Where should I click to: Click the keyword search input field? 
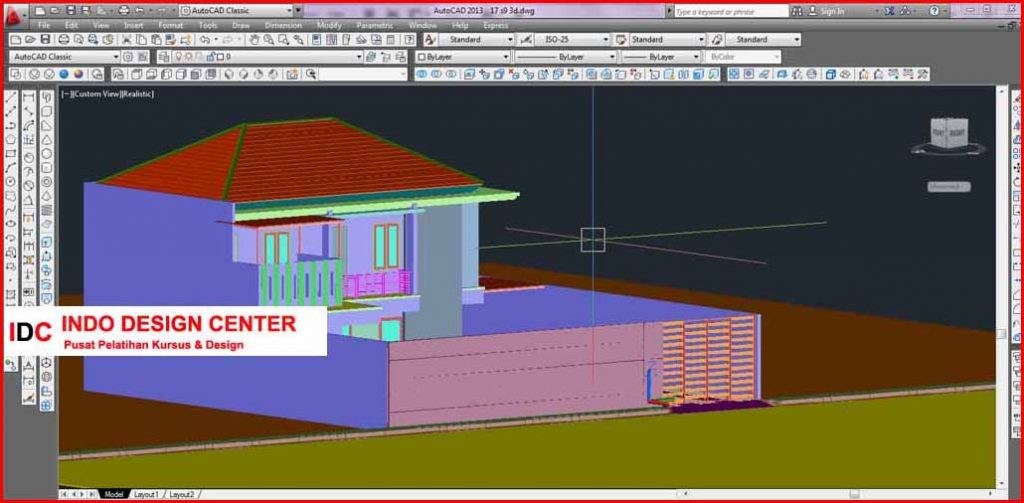(731, 11)
